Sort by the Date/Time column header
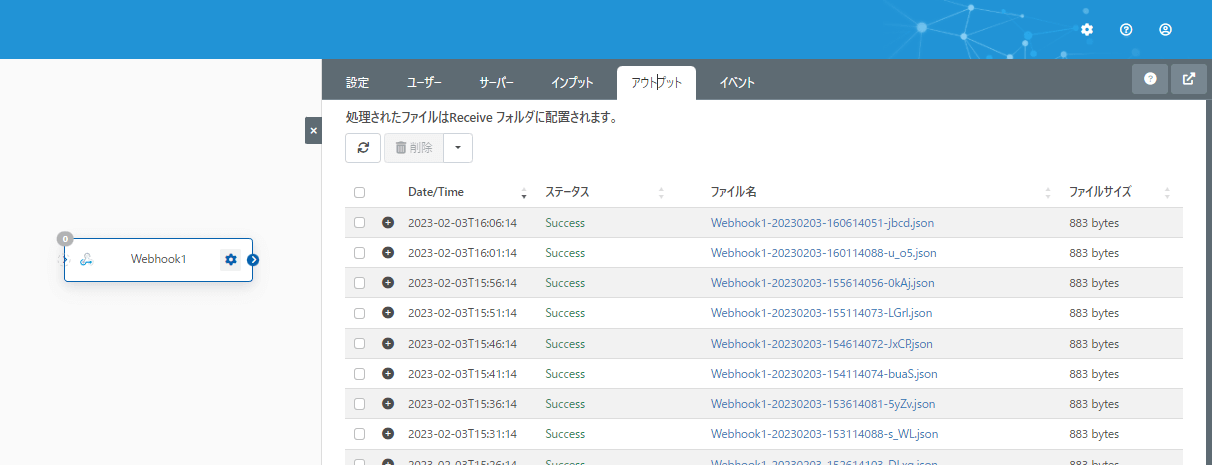Viewport: 1212px width, 465px height. pos(436,192)
